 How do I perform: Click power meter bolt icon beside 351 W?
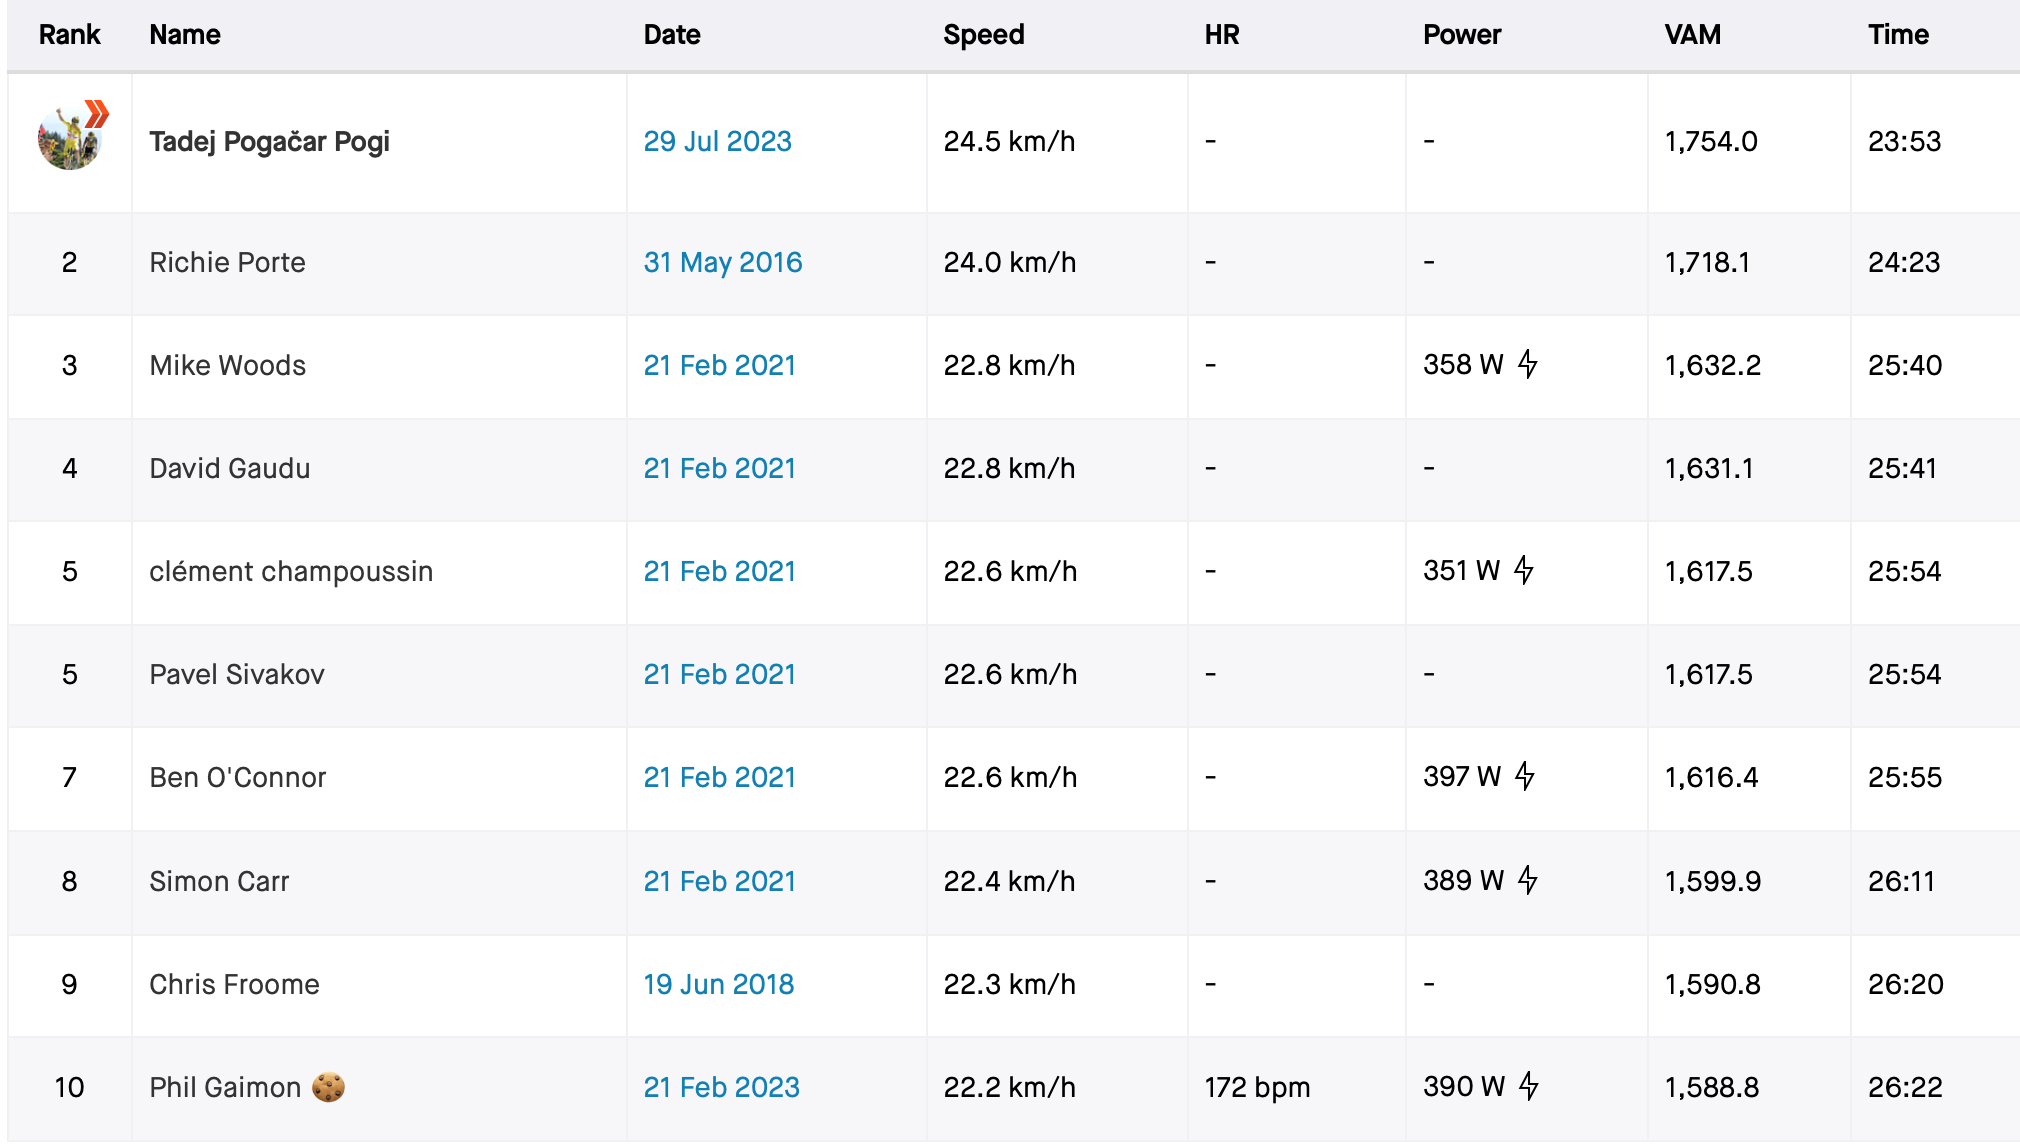point(1523,570)
